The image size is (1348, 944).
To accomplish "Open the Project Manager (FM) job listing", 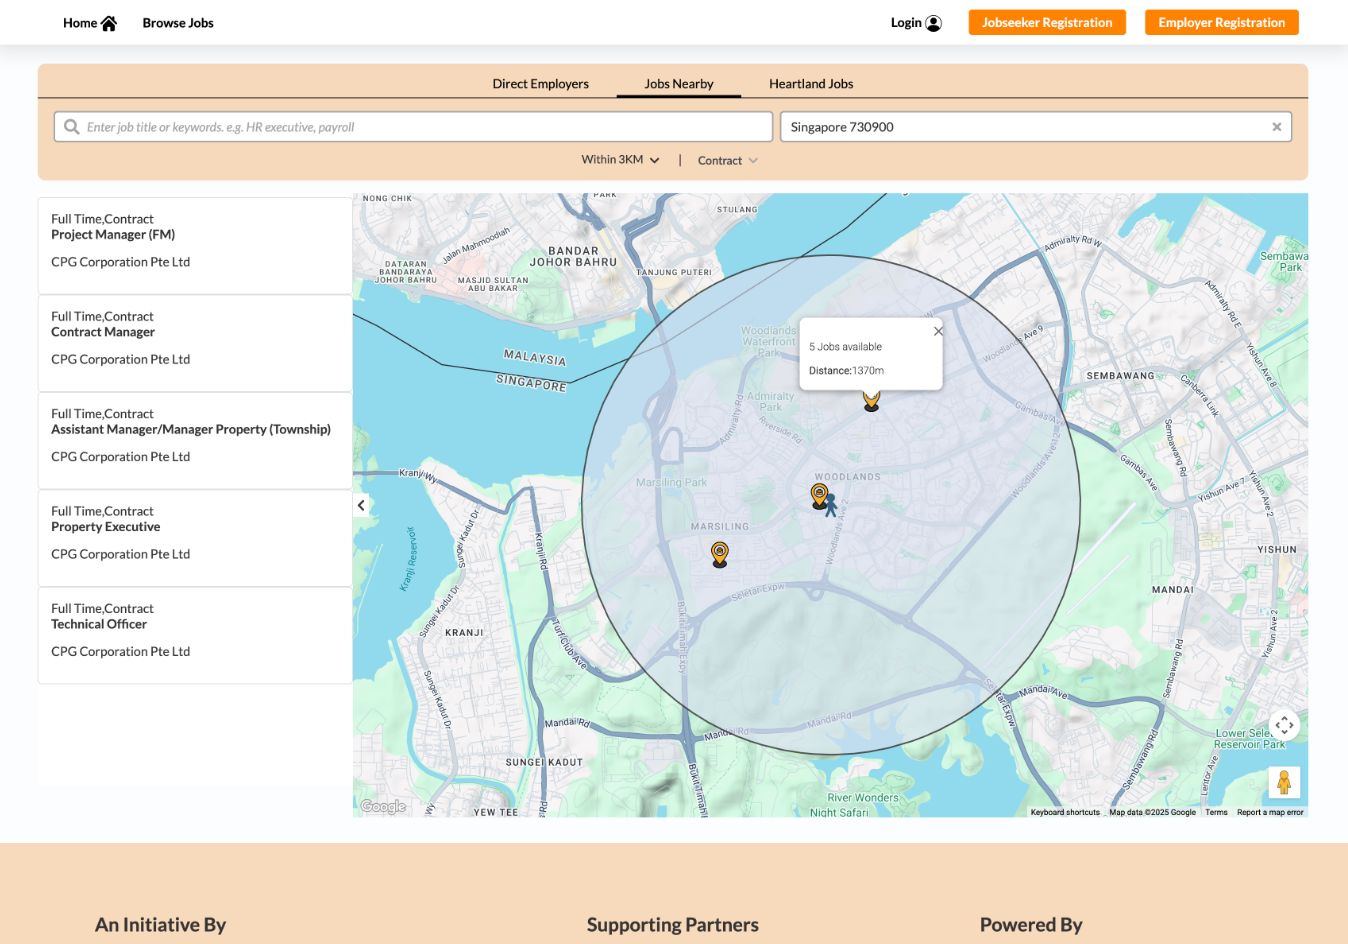I will click(x=195, y=246).
